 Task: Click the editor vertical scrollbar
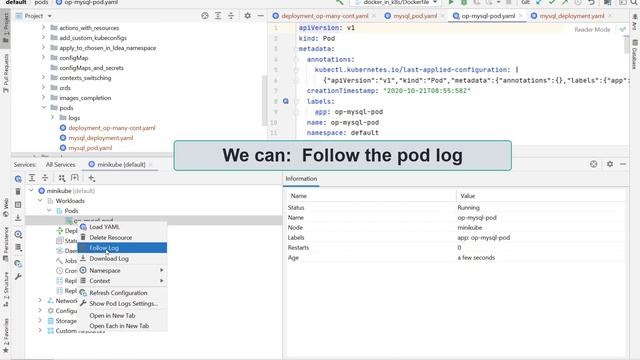(x=627, y=44)
